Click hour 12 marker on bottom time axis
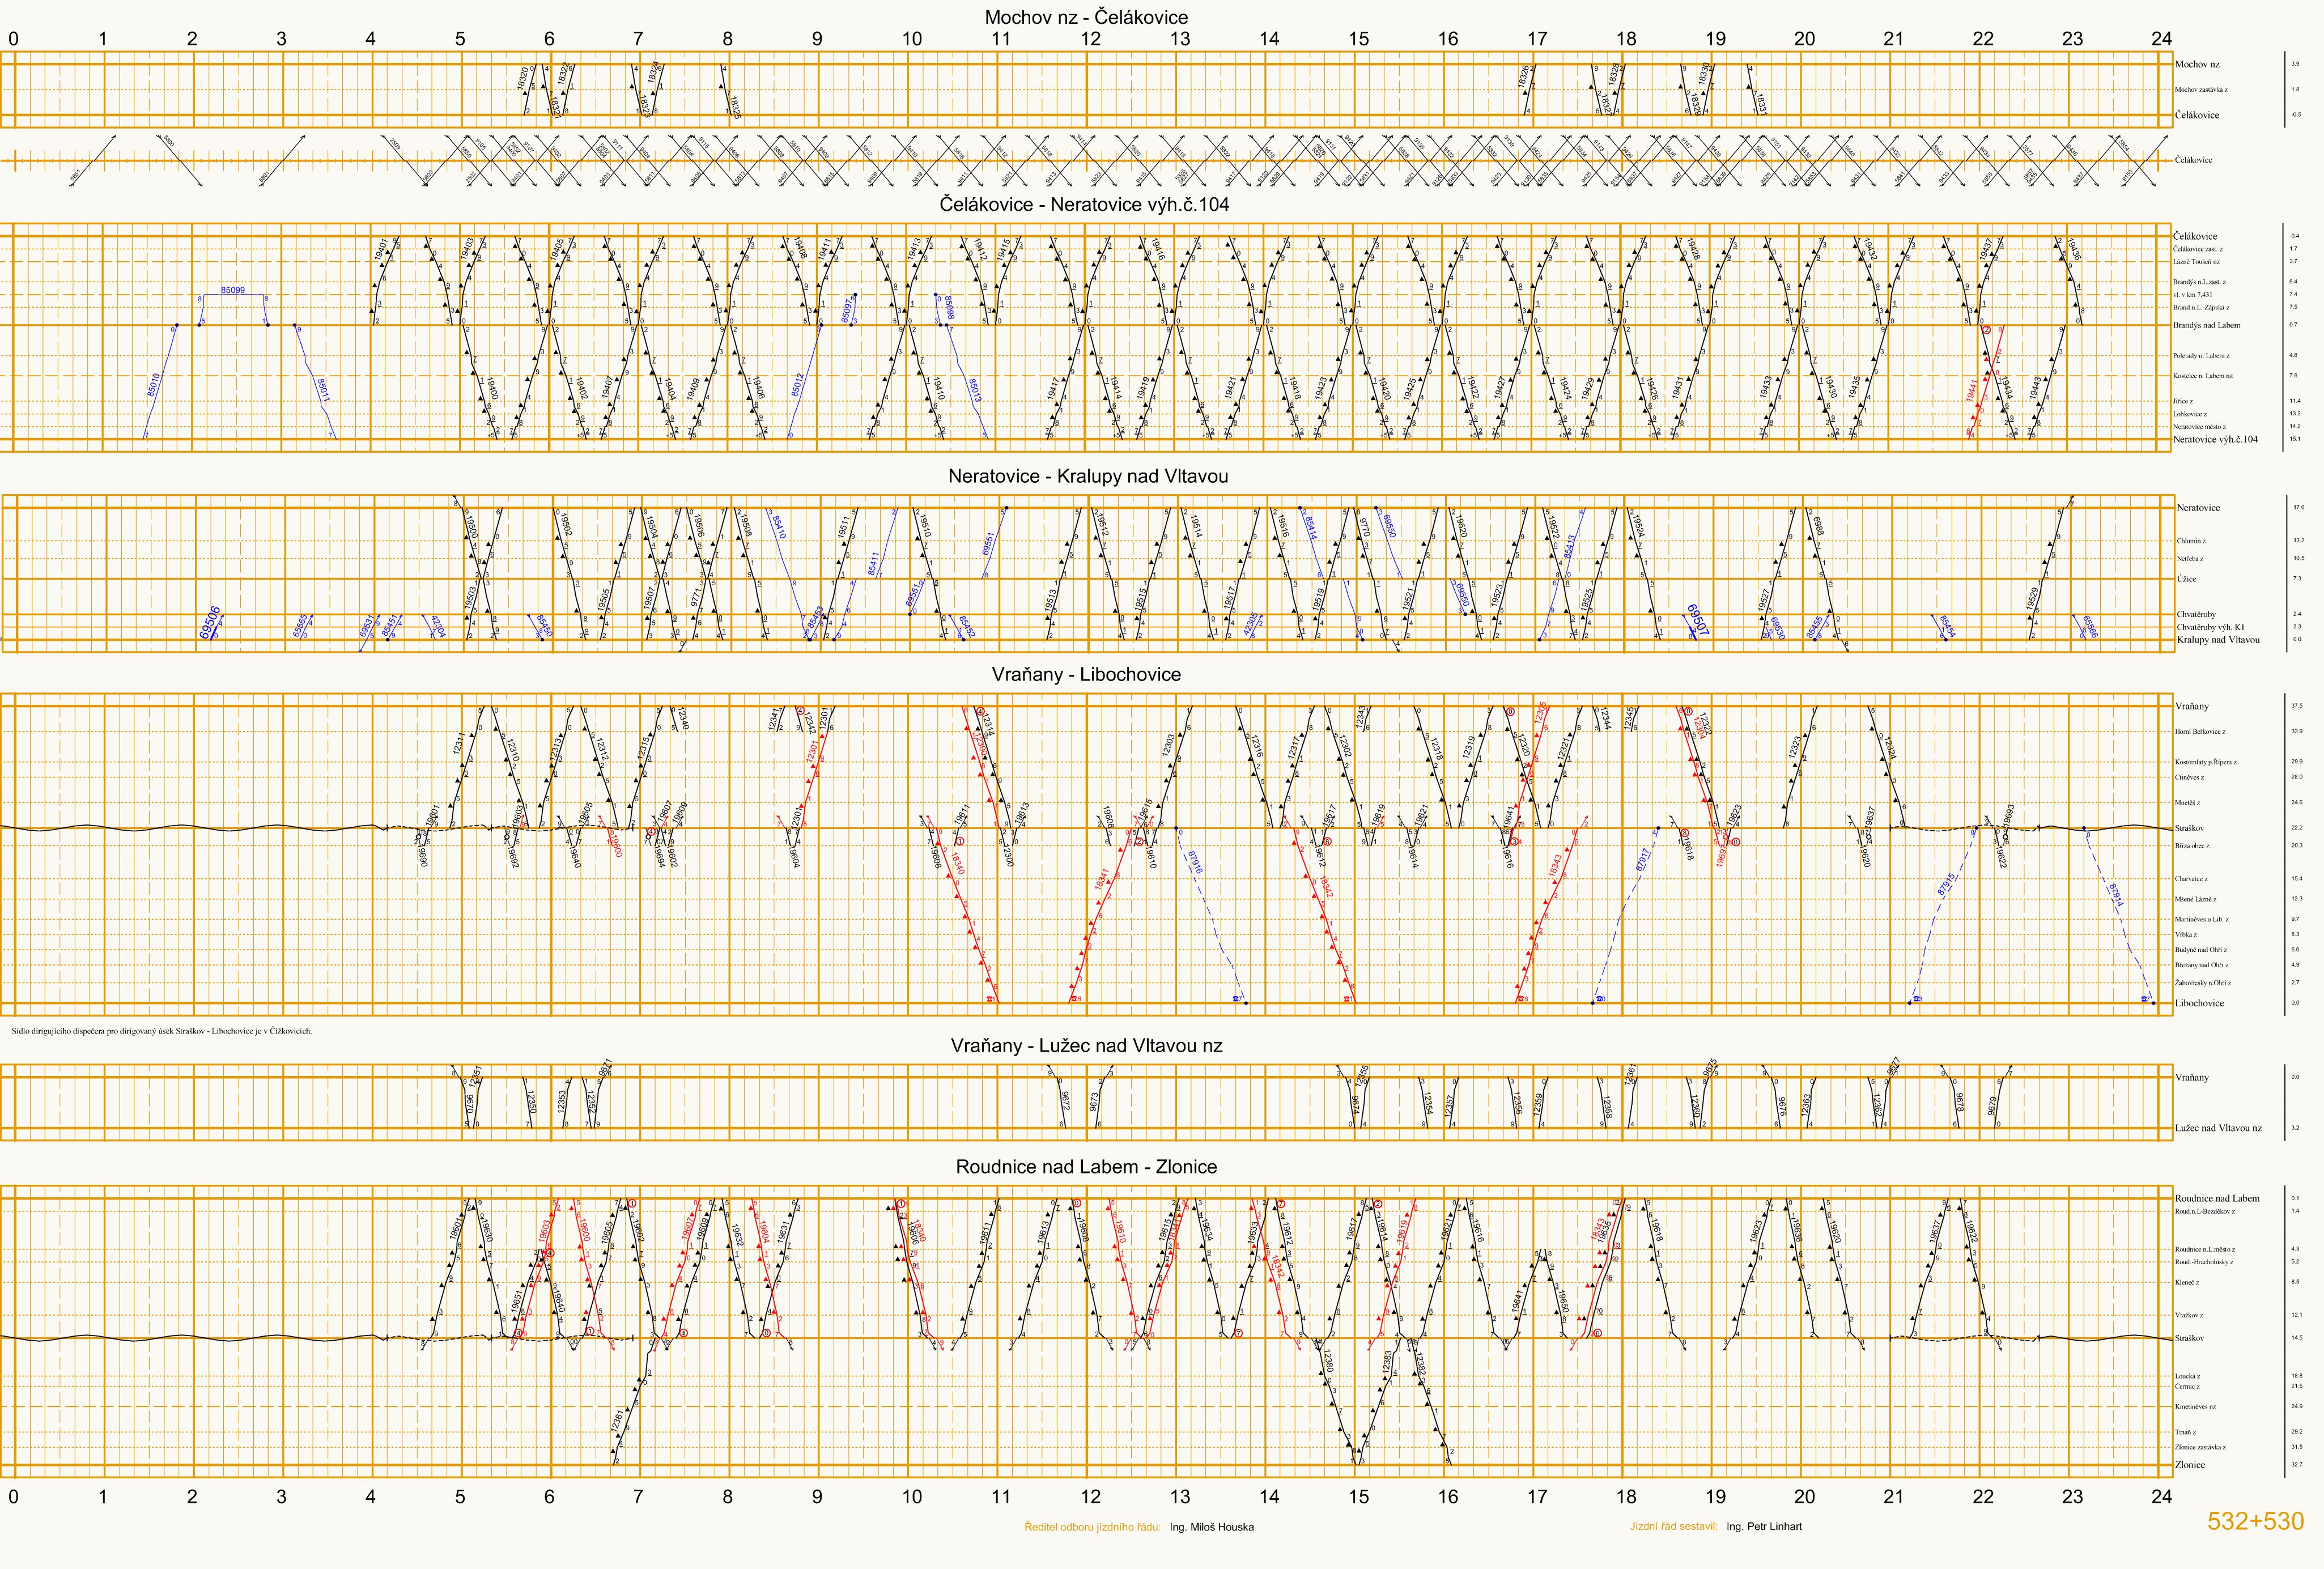 click(x=1090, y=1497)
